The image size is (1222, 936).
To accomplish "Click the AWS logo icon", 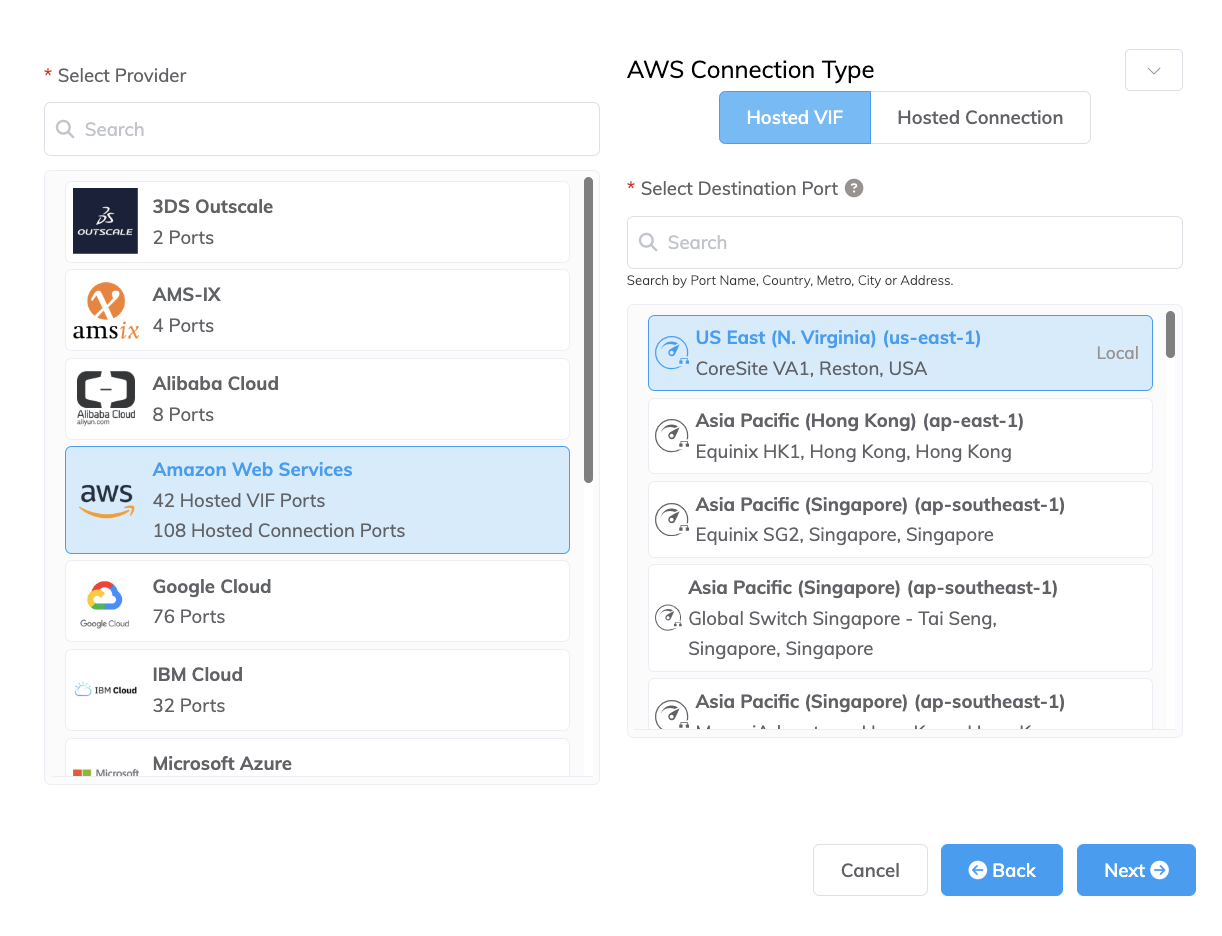I will 106,500.
